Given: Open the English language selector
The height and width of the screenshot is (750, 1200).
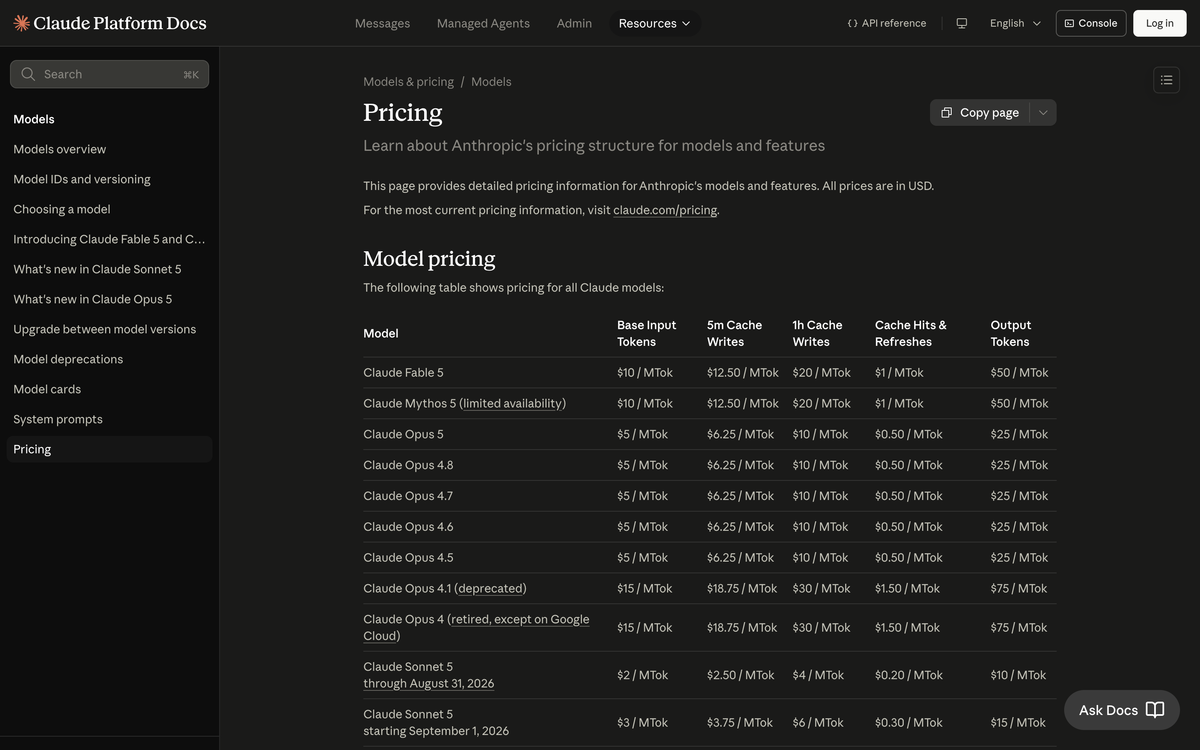Looking at the screenshot, I should (x=1015, y=23).
